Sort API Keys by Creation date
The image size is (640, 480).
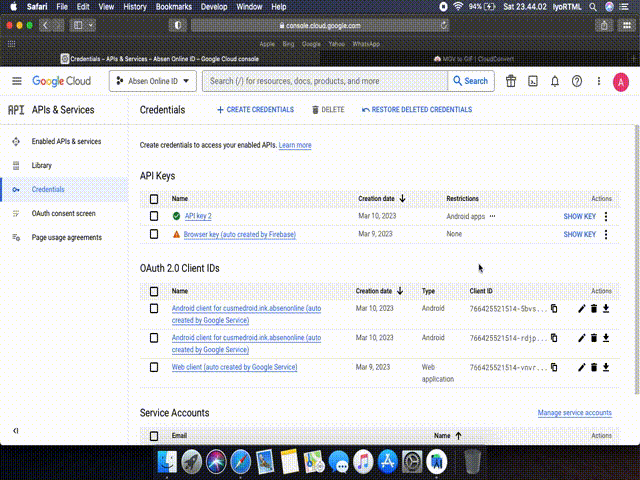(x=382, y=199)
